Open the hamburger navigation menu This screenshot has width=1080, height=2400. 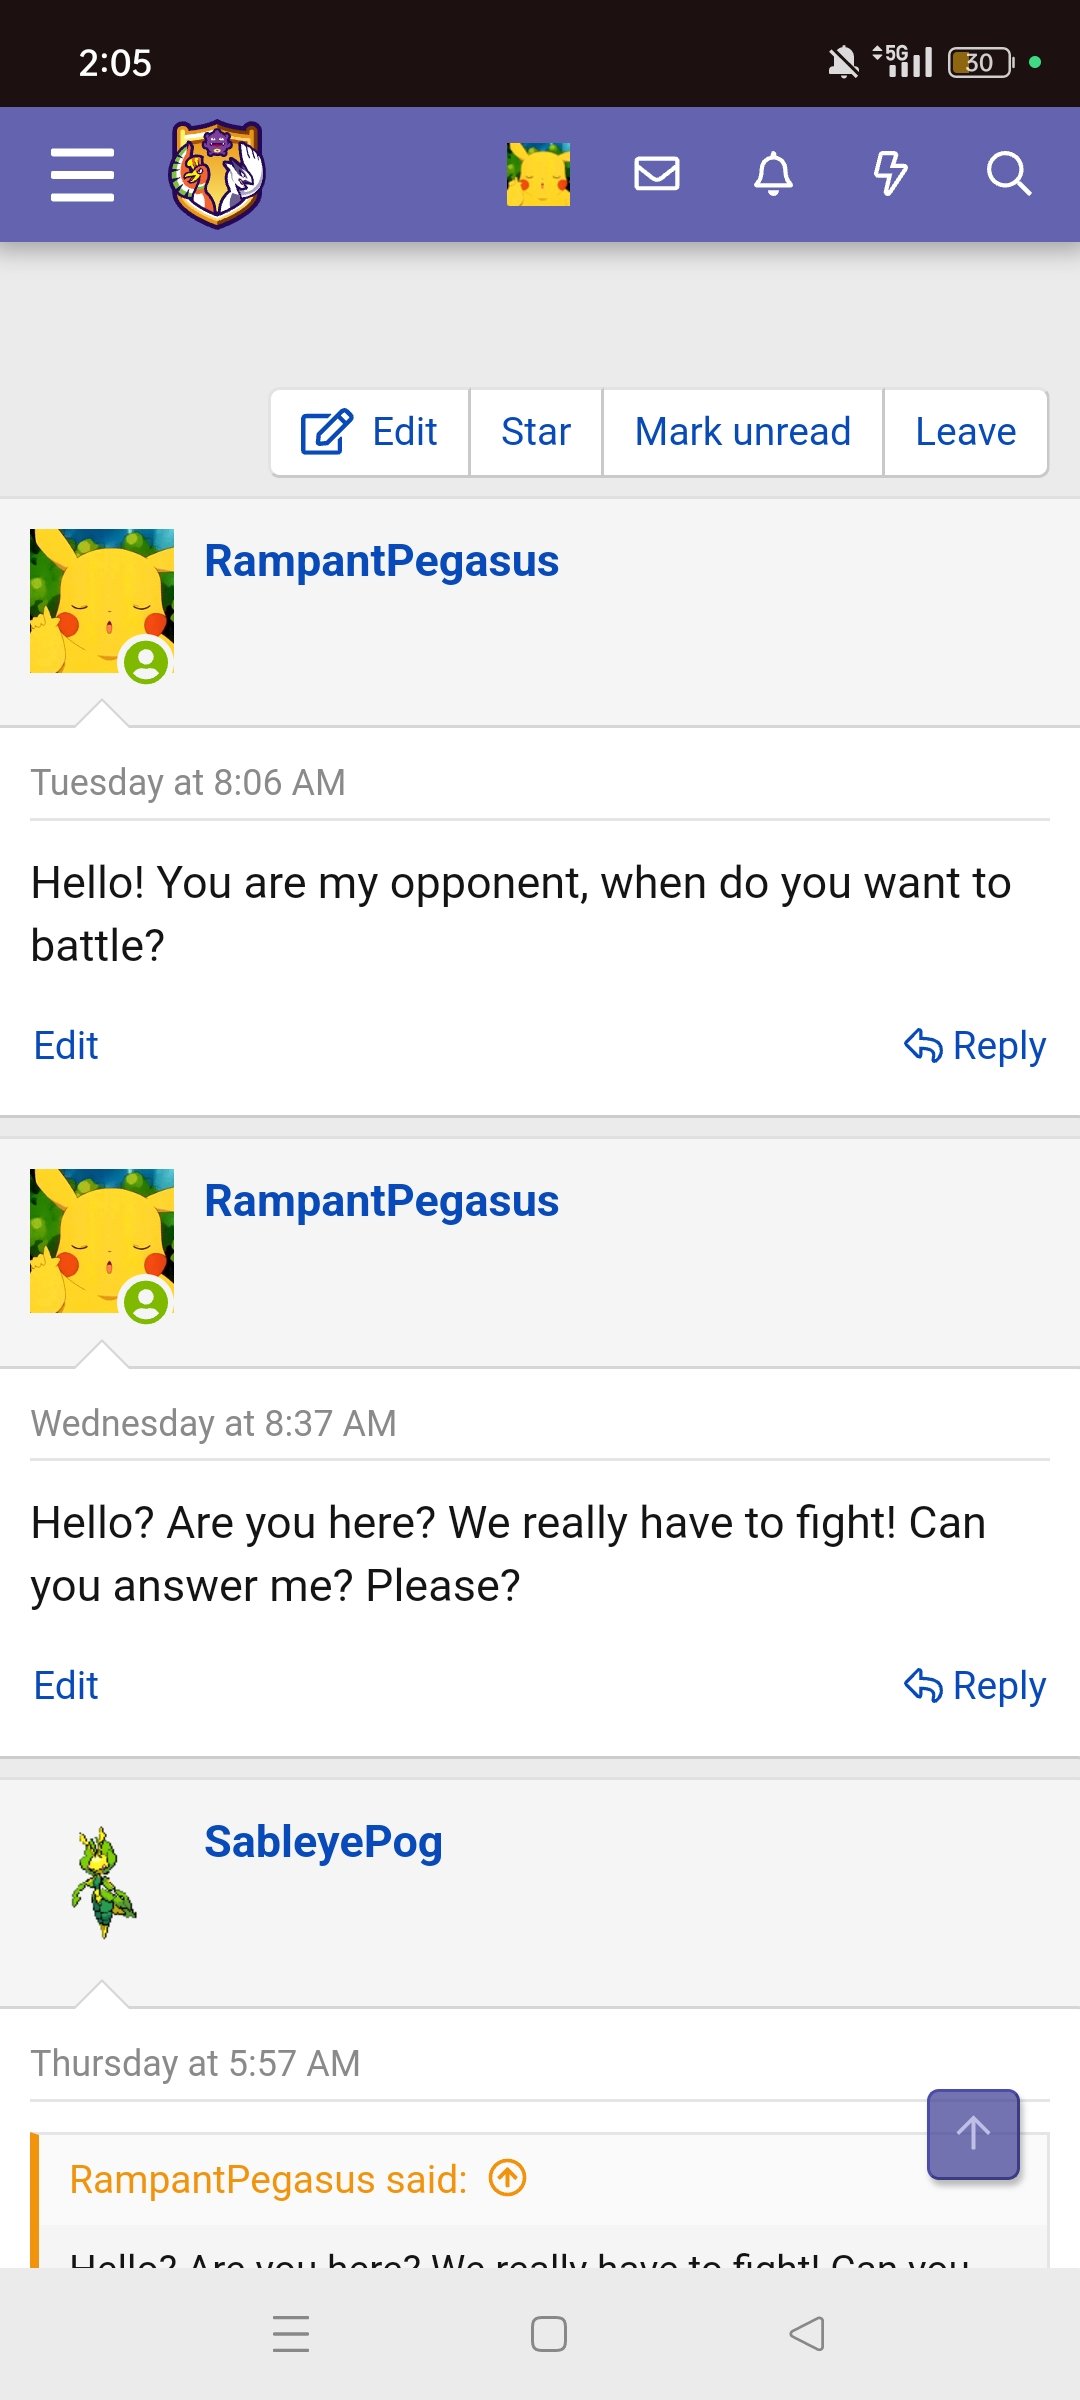(82, 175)
